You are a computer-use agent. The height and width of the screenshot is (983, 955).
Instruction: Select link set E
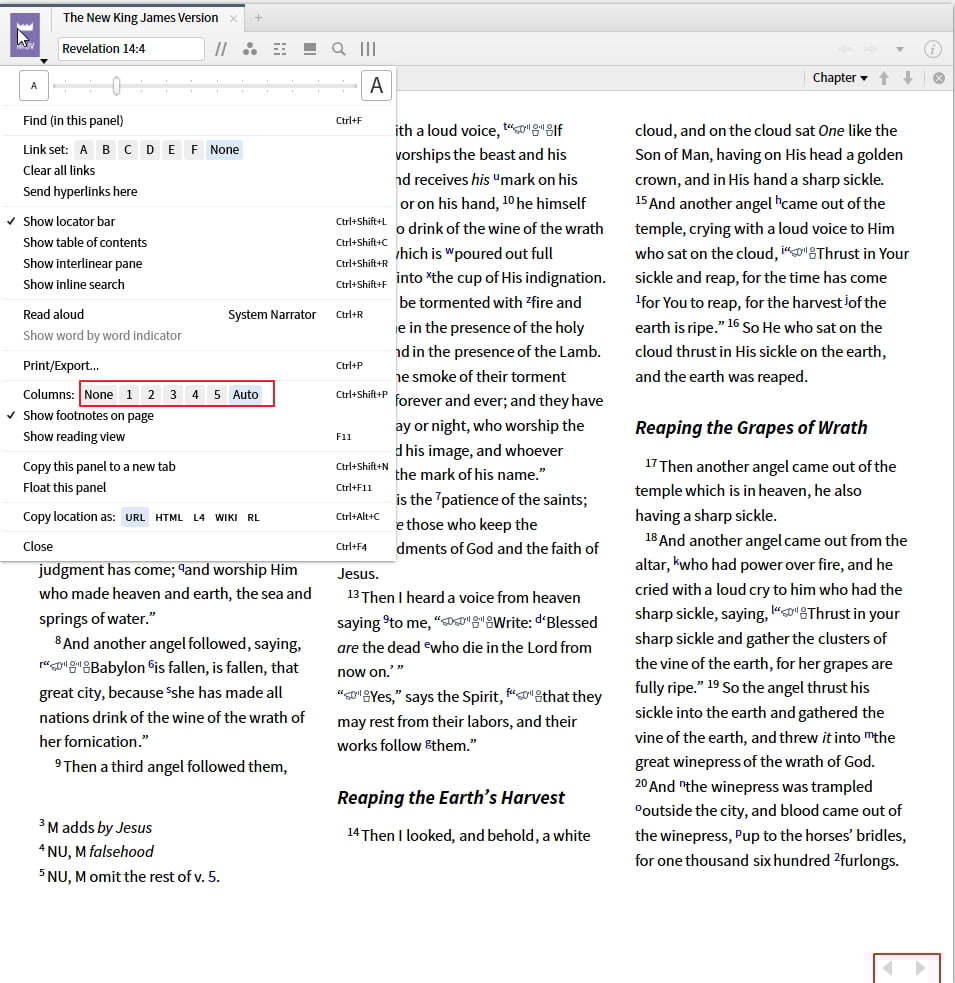tap(171, 150)
